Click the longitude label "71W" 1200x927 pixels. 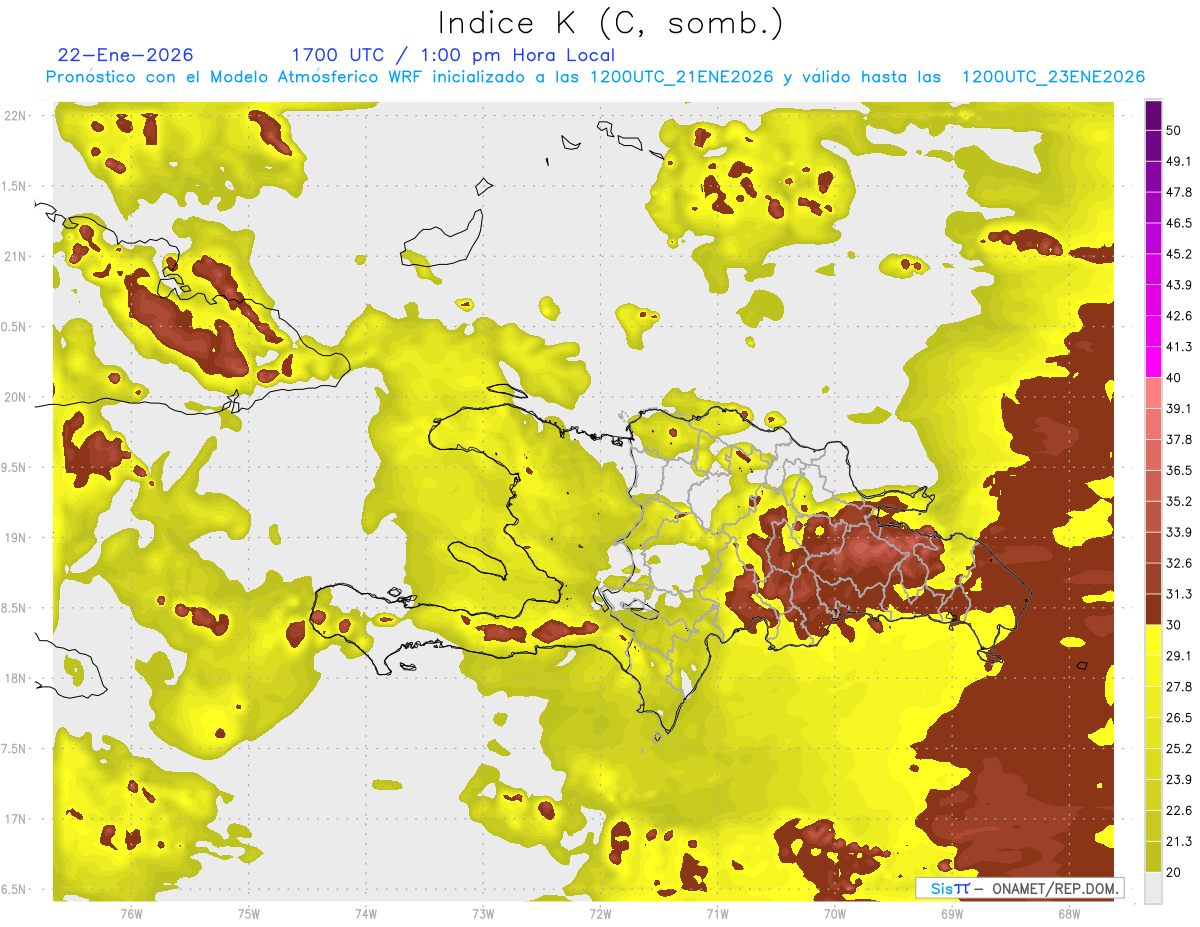click(717, 913)
